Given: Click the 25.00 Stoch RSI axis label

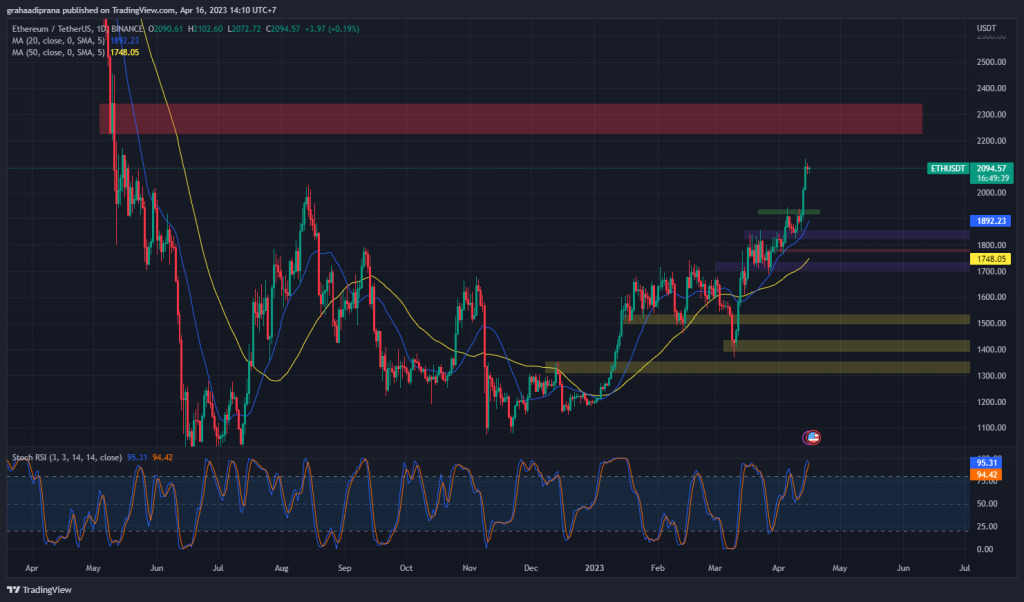Looking at the screenshot, I should coord(987,526).
